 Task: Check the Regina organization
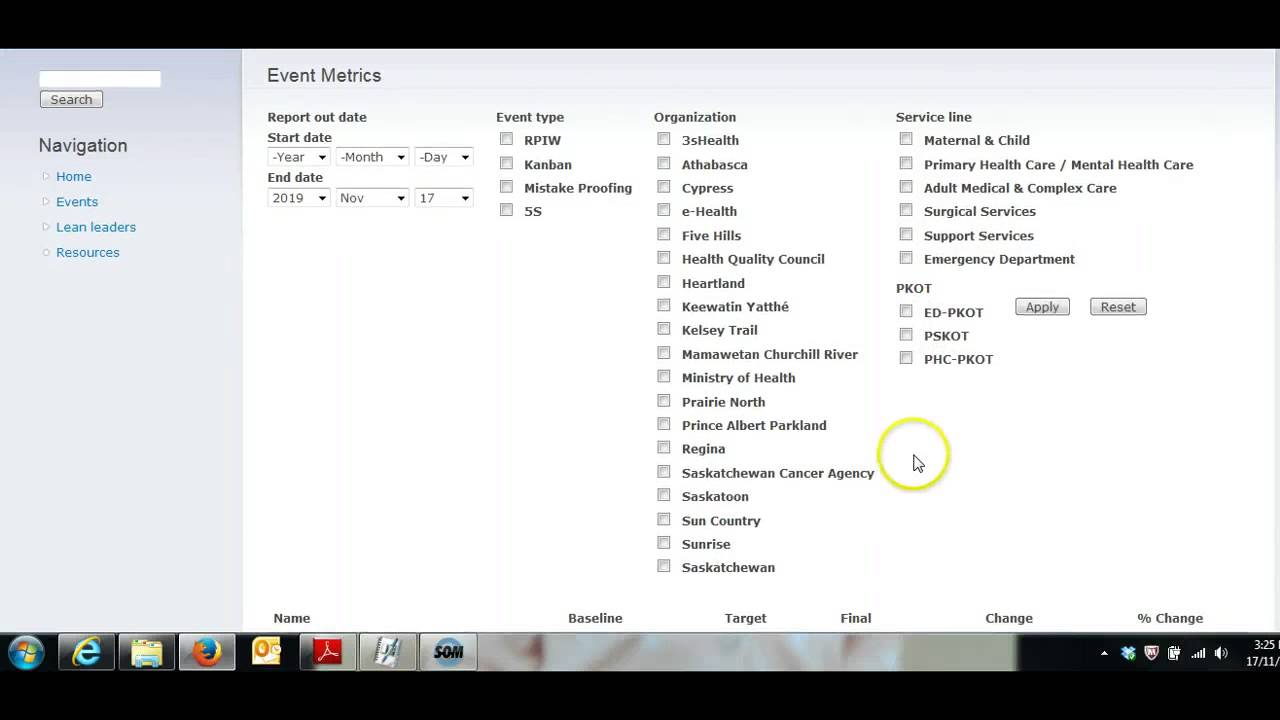click(x=664, y=448)
